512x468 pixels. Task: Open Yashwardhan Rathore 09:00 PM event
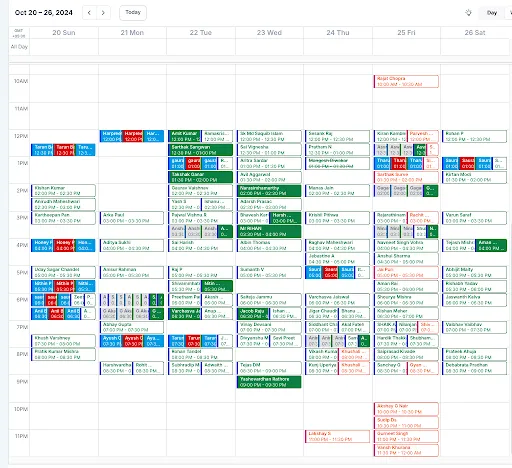coord(269,382)
